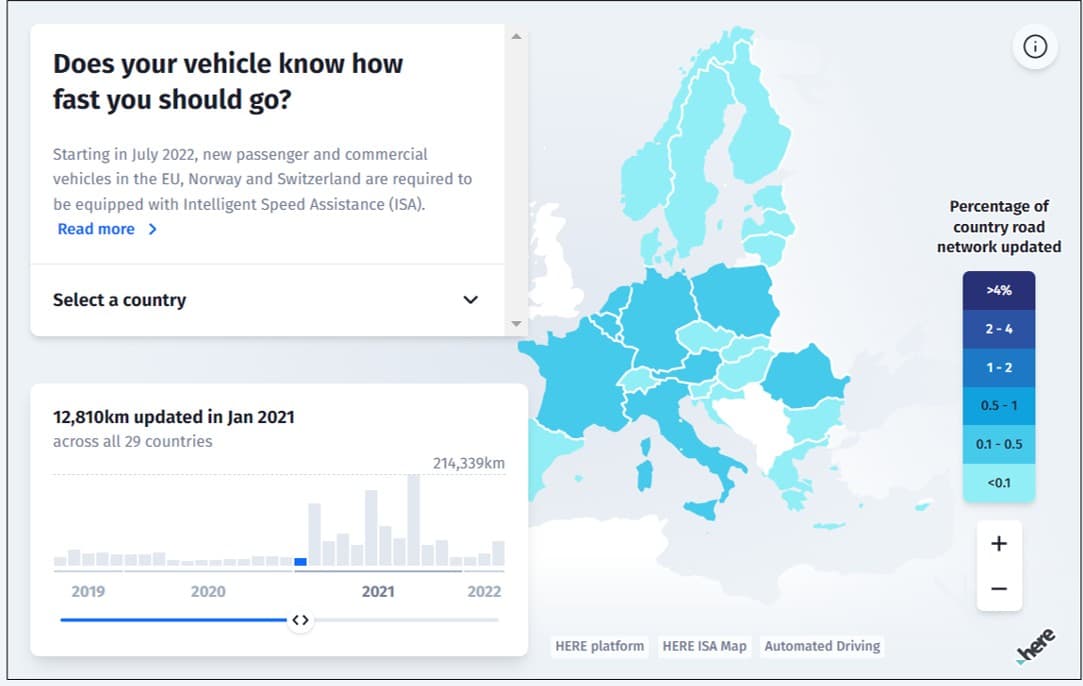The image size is (1083, 686).
Task: Click the panel scrollbar up arrow
Action: pos(516,37)
